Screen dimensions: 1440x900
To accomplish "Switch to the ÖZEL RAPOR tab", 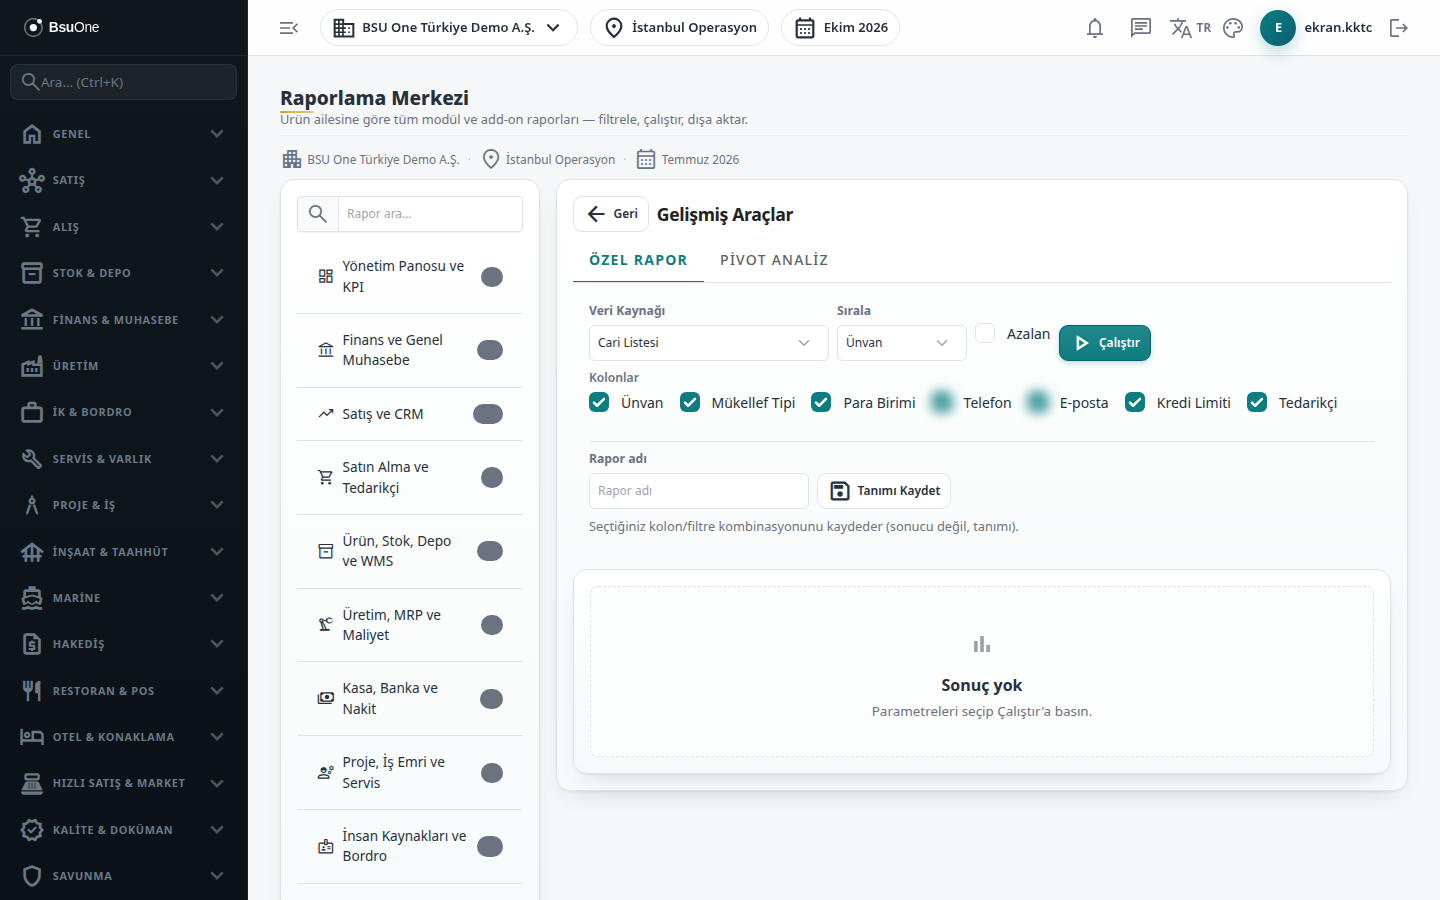I will point(638,260).
